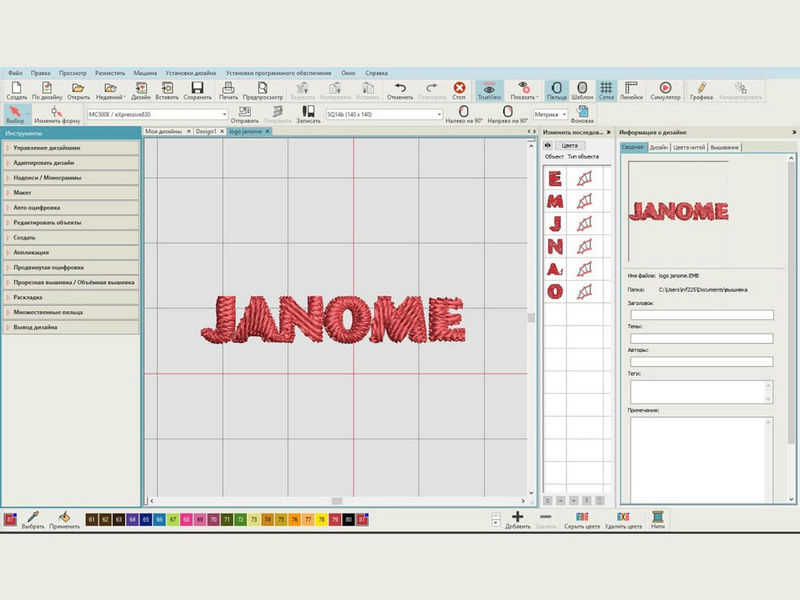Expand the Редактировать объекты section
Image resolution: width=800 pixels, height=600 pixels.
coord(71,222)
